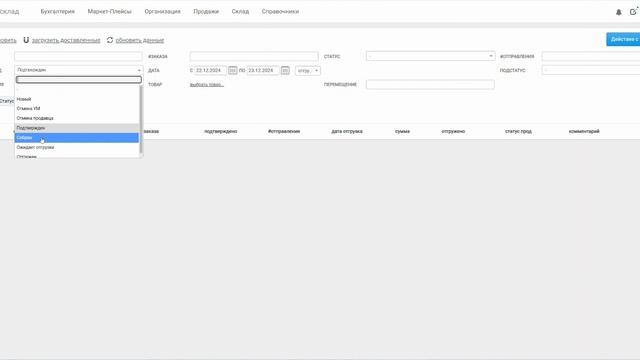Click 'загрузить доставленные' link
This screenshot has width=640, height=360.
(66, 40)
